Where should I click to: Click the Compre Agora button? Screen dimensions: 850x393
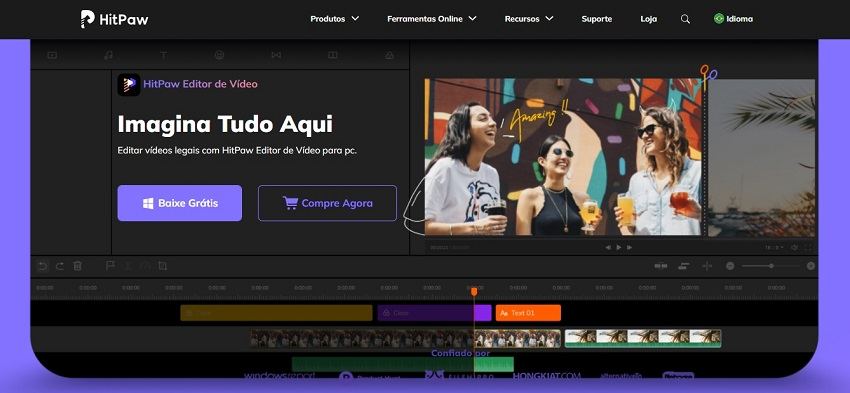[327, 203]
